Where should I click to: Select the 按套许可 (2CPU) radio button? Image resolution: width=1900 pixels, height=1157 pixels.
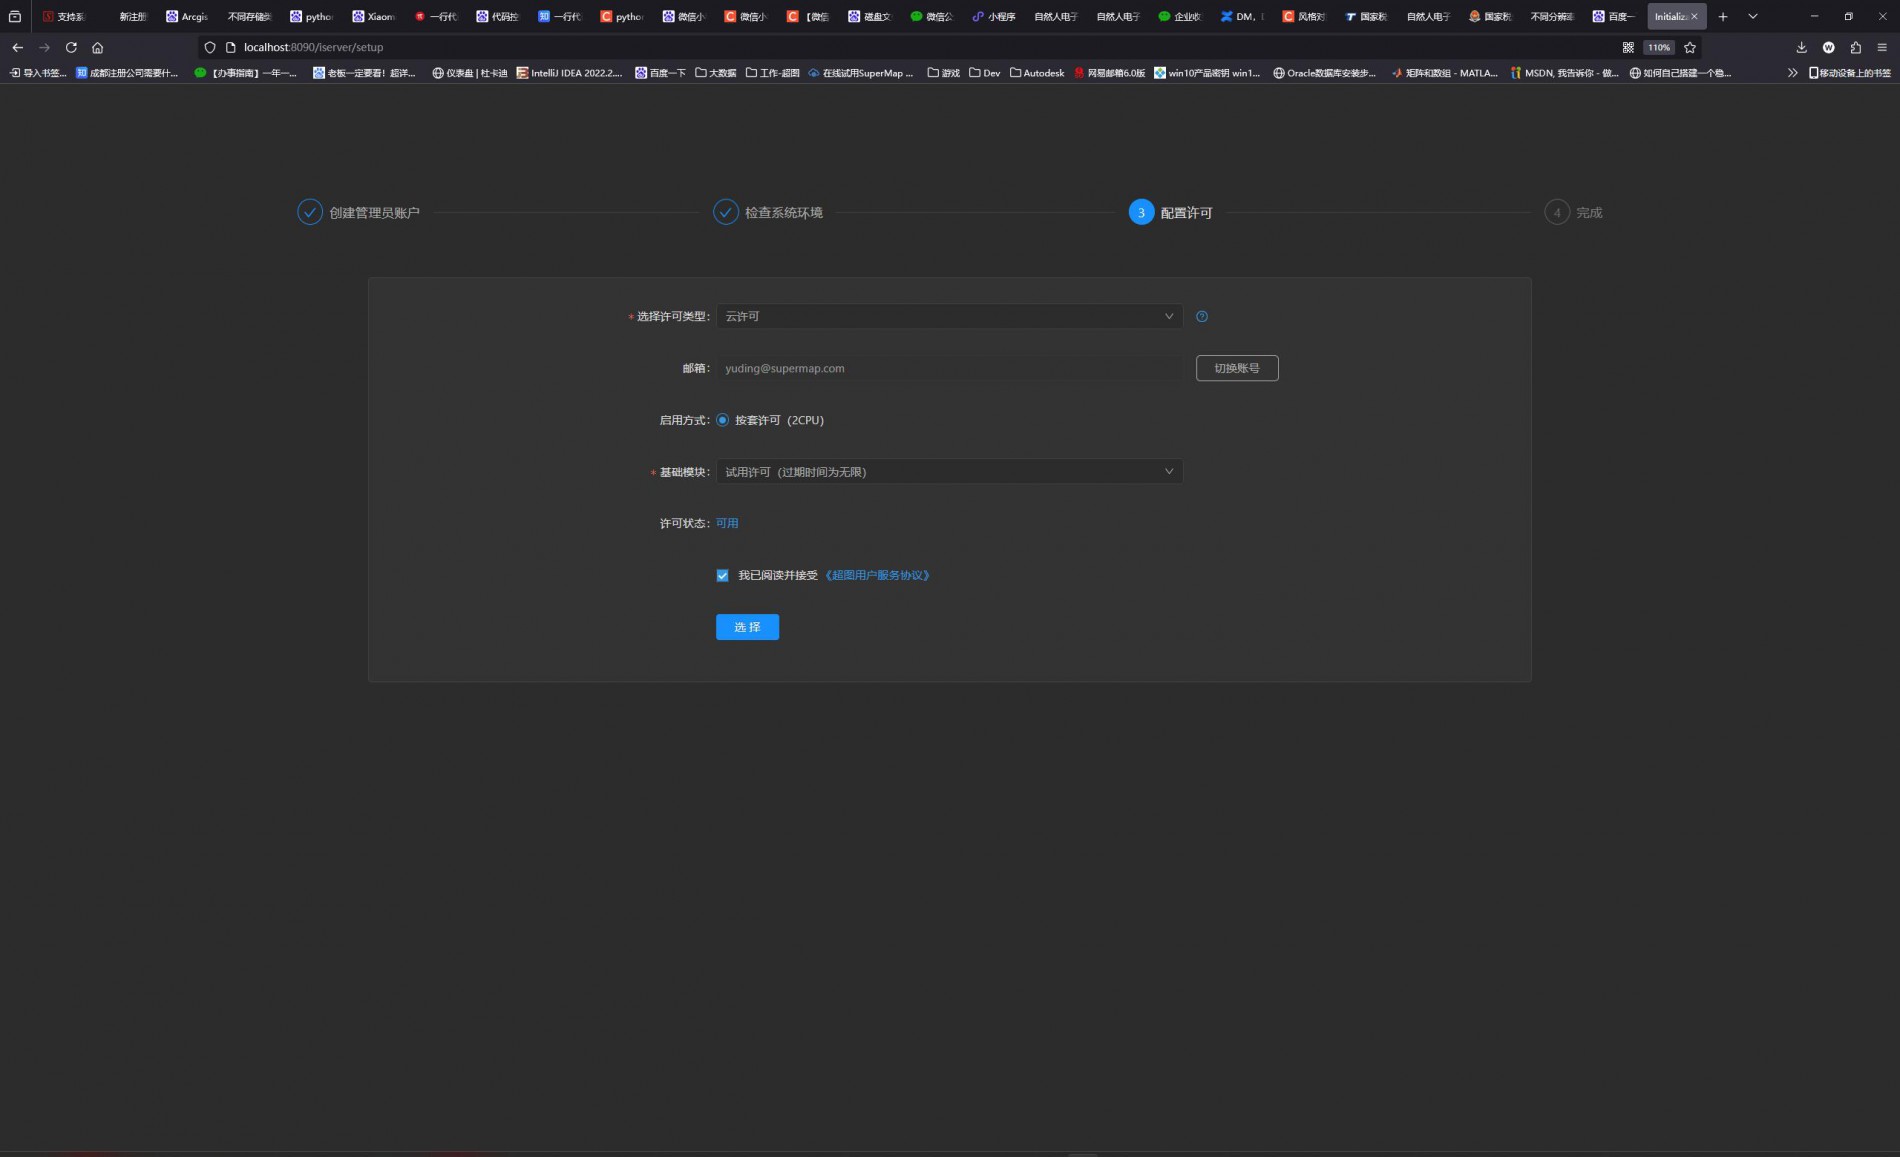(722, 420)
